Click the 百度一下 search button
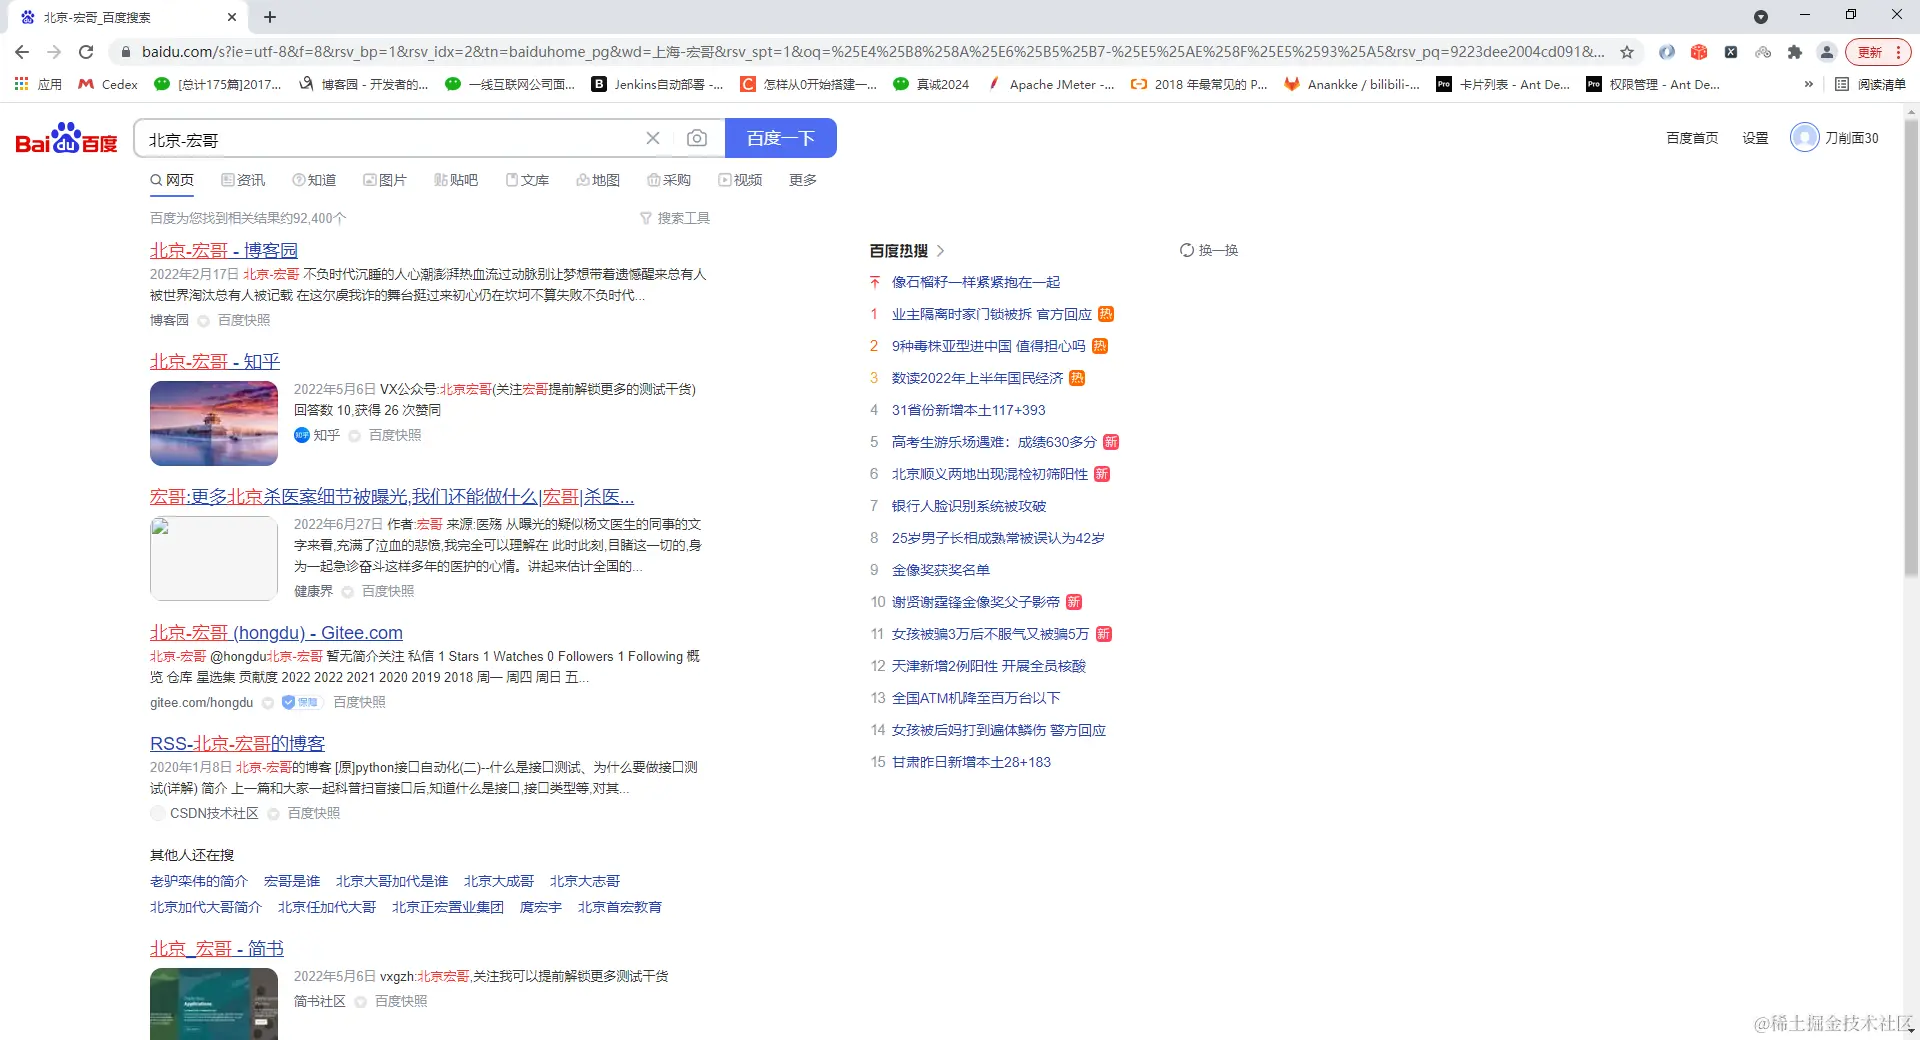The height and width of the screenshot is (1040, 1920). 781,138
